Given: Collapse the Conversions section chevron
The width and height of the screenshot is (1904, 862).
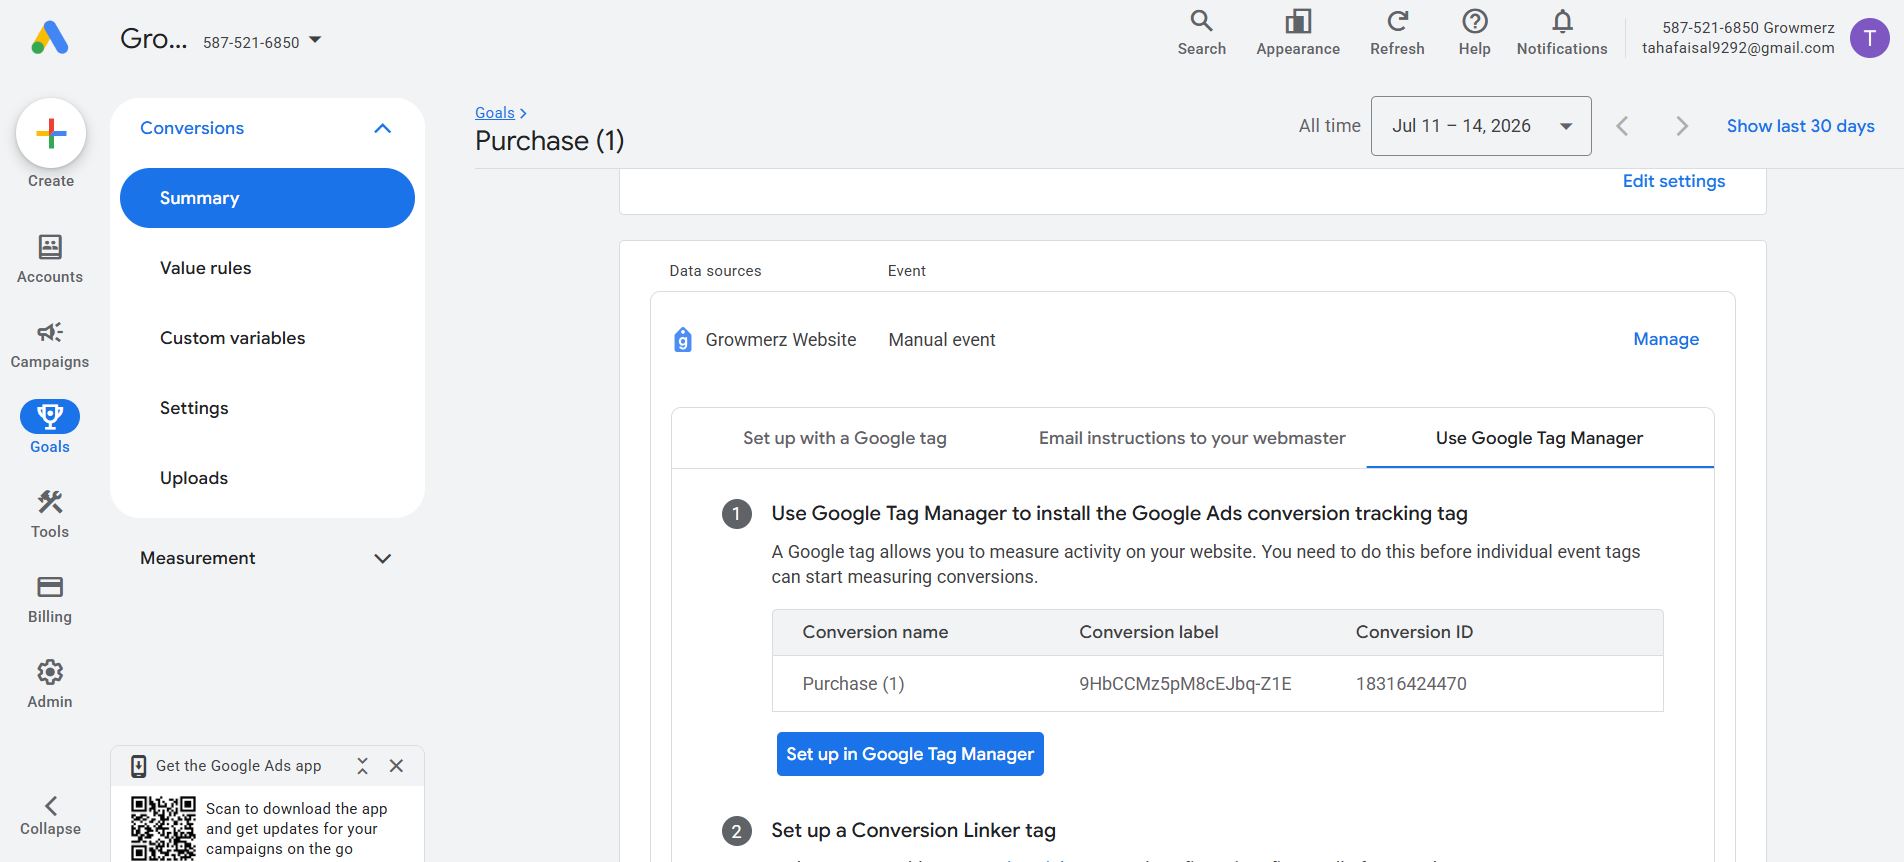Looking at the screenshot, I should coord(382,128).
